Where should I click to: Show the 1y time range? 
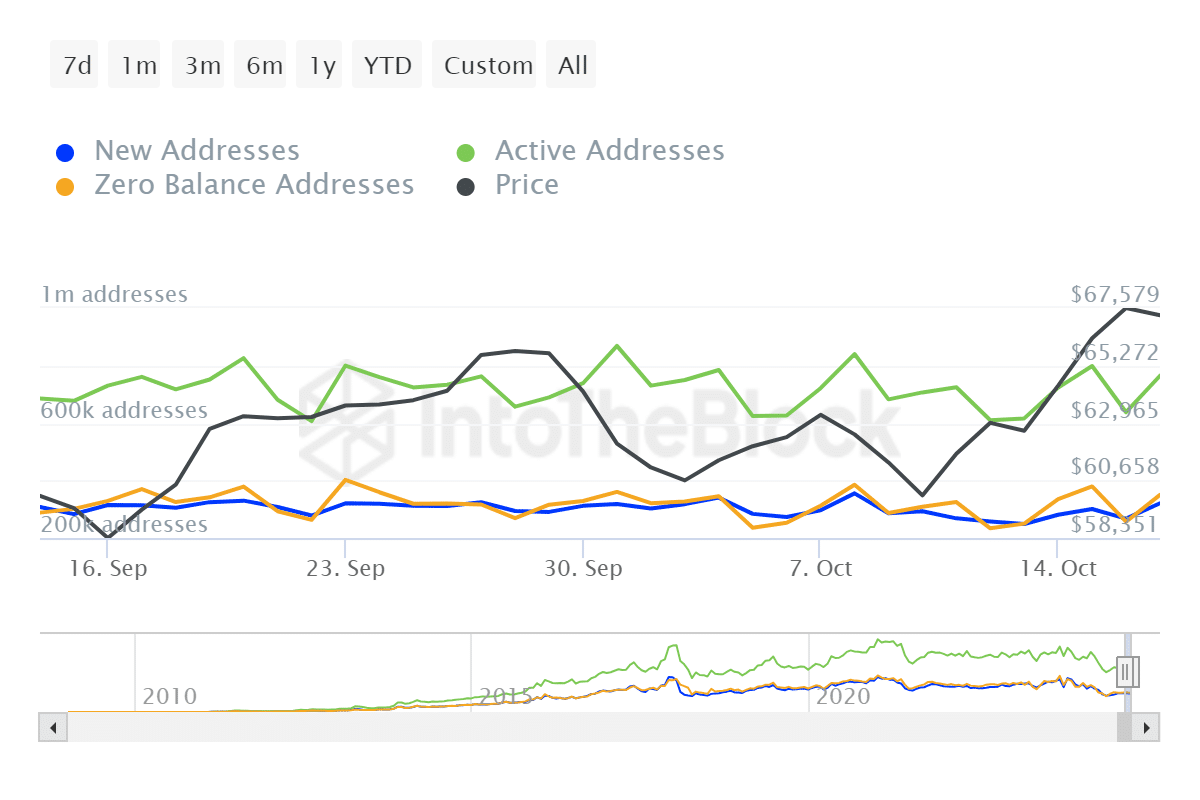tap(321, 65)
